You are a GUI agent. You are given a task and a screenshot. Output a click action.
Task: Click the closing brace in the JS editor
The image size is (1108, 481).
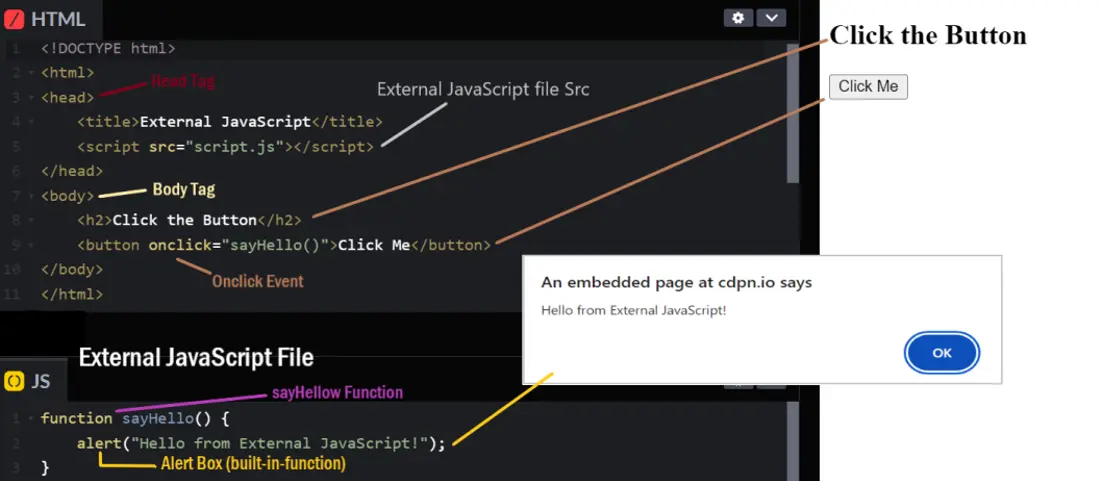click(x=46, y=468)
